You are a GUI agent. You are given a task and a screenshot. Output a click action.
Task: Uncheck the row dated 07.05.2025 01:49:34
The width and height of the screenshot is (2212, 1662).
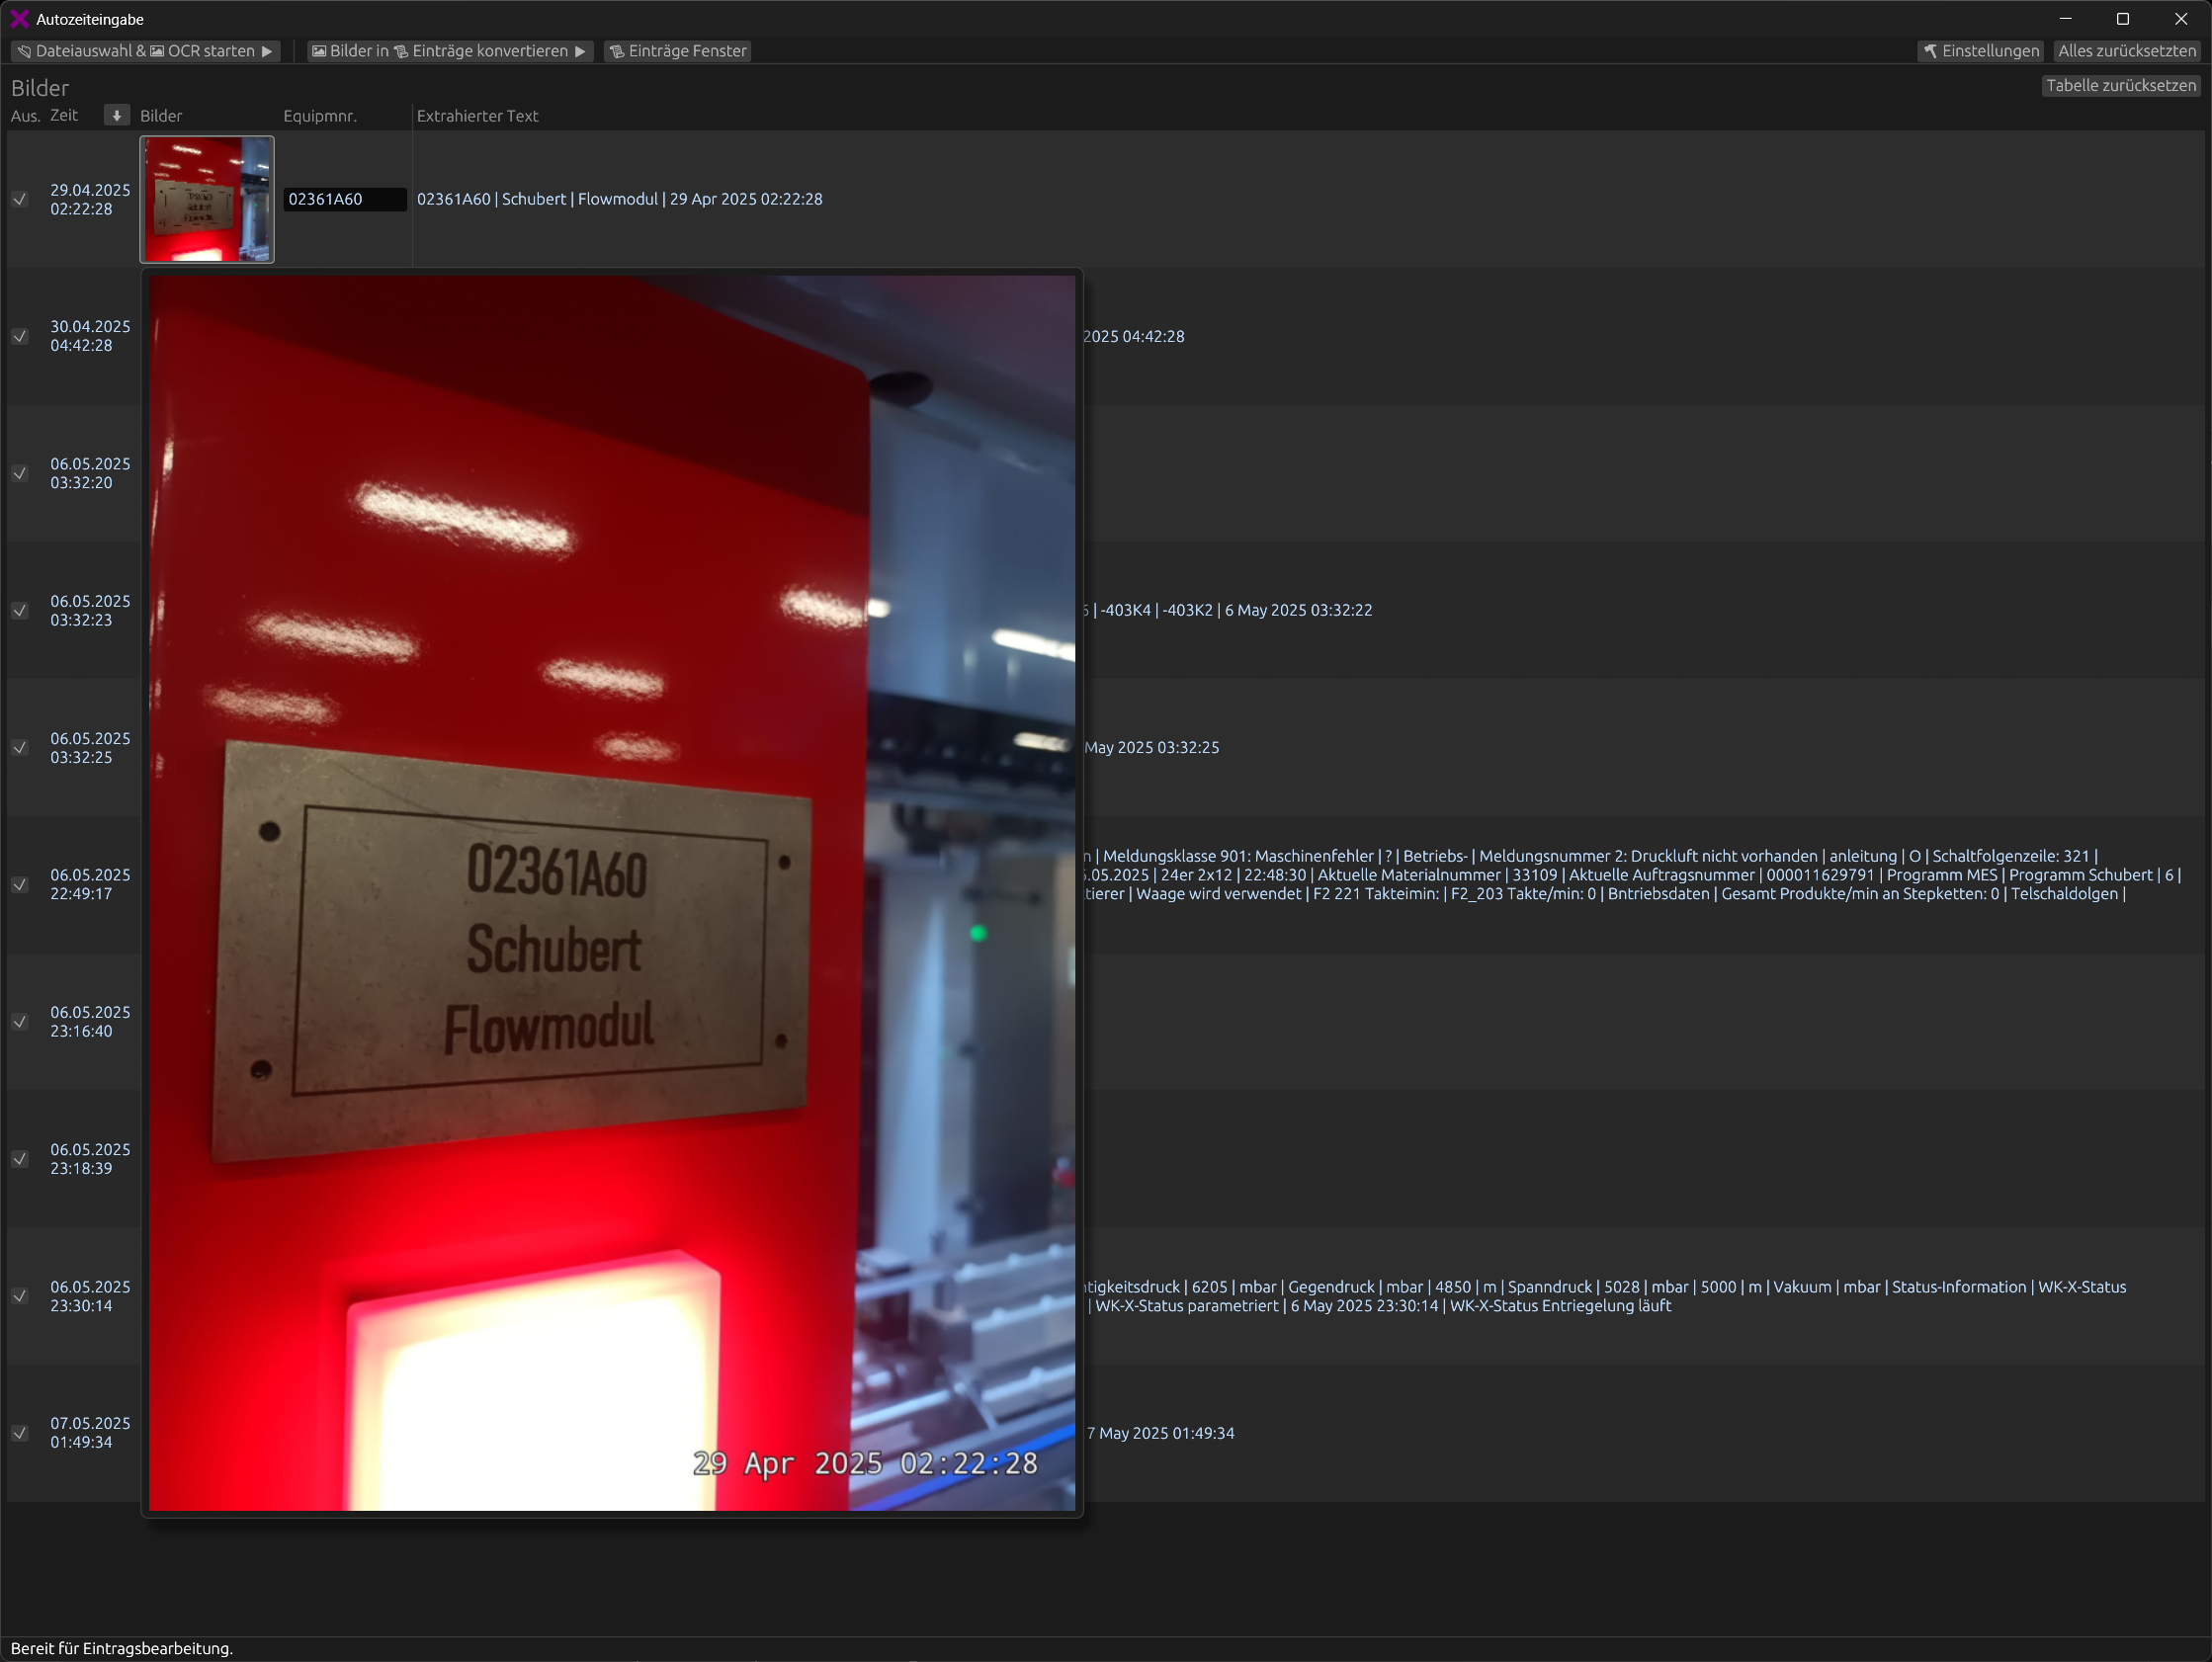[20, 1434]
